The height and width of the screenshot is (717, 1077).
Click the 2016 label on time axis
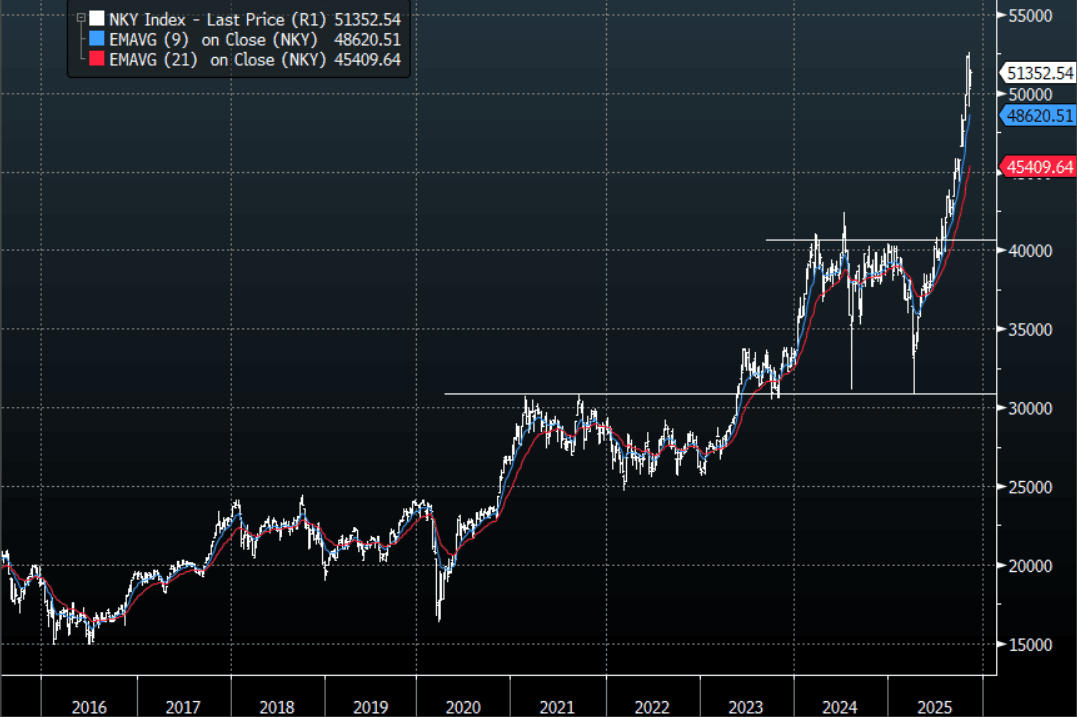pyautogui.click(x=90, y=706)
